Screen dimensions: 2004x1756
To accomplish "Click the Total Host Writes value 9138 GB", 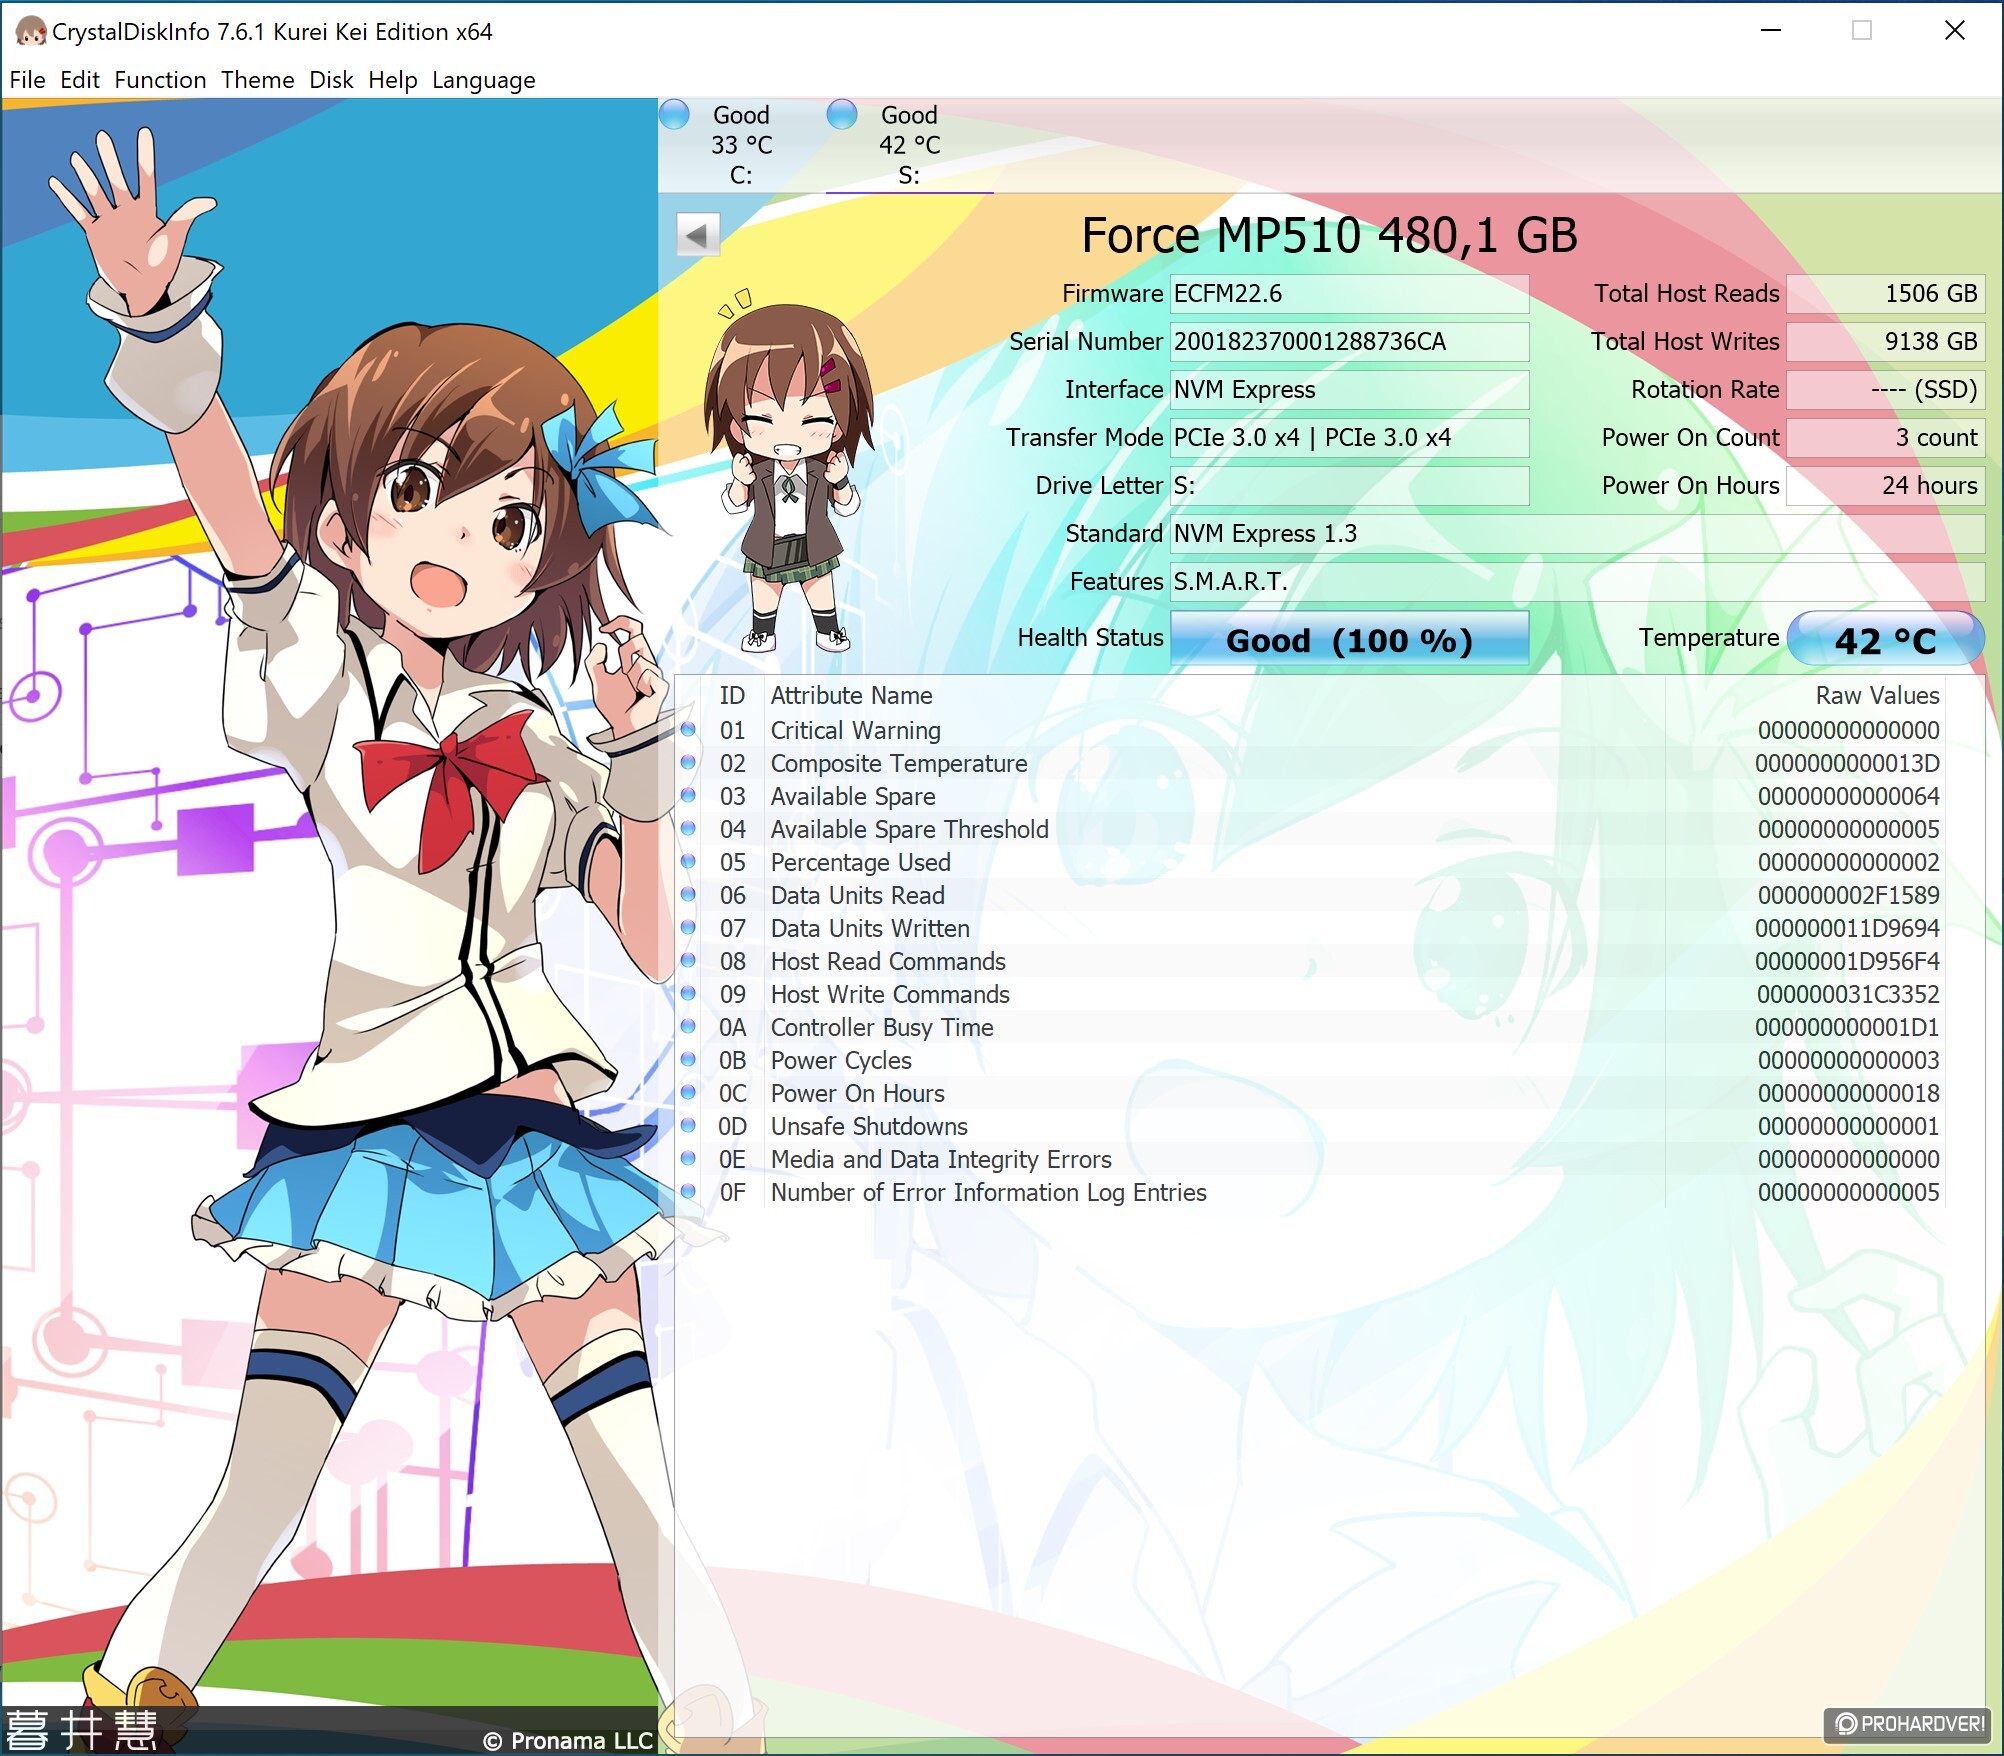I will tap(1886, 342).
